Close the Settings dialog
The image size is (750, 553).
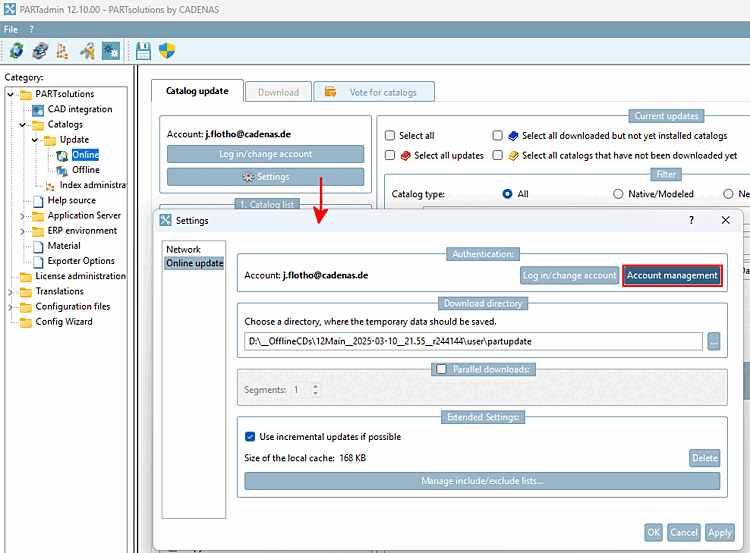[x=726, y=220]
